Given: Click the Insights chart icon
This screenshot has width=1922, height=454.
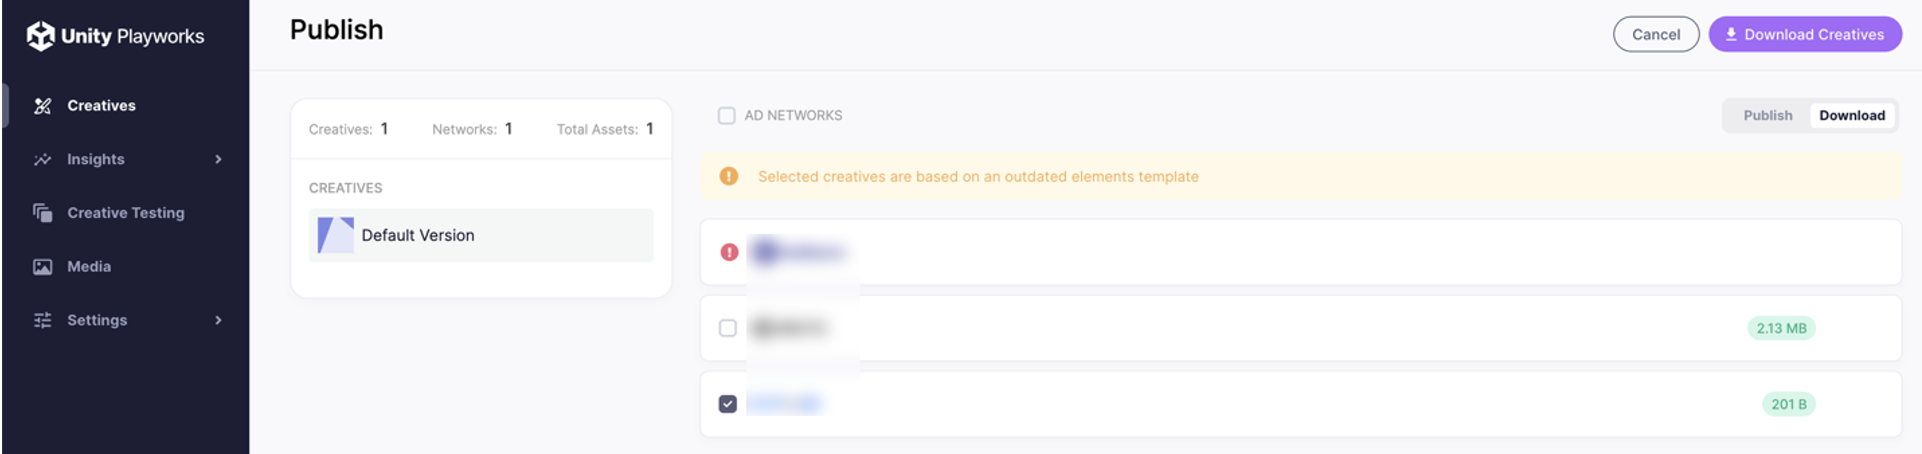Looking at the screenshot, I should click(42, 160).
